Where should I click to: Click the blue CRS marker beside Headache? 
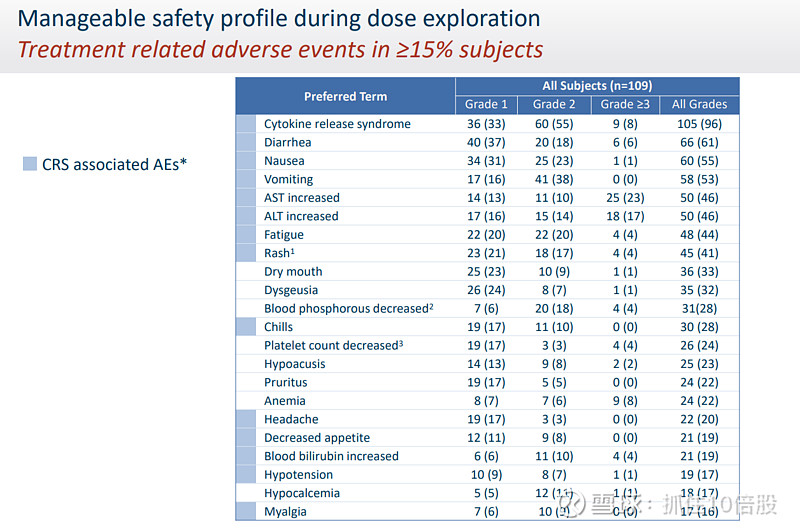[246, 419]
